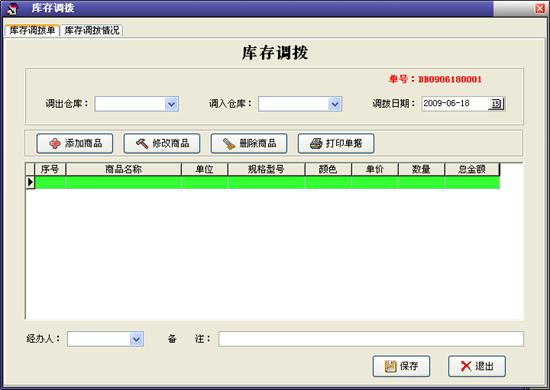Open the calendar picker for 调拨日期
The width and height of the screenshot is (550, 390).
tap(496, 104)
